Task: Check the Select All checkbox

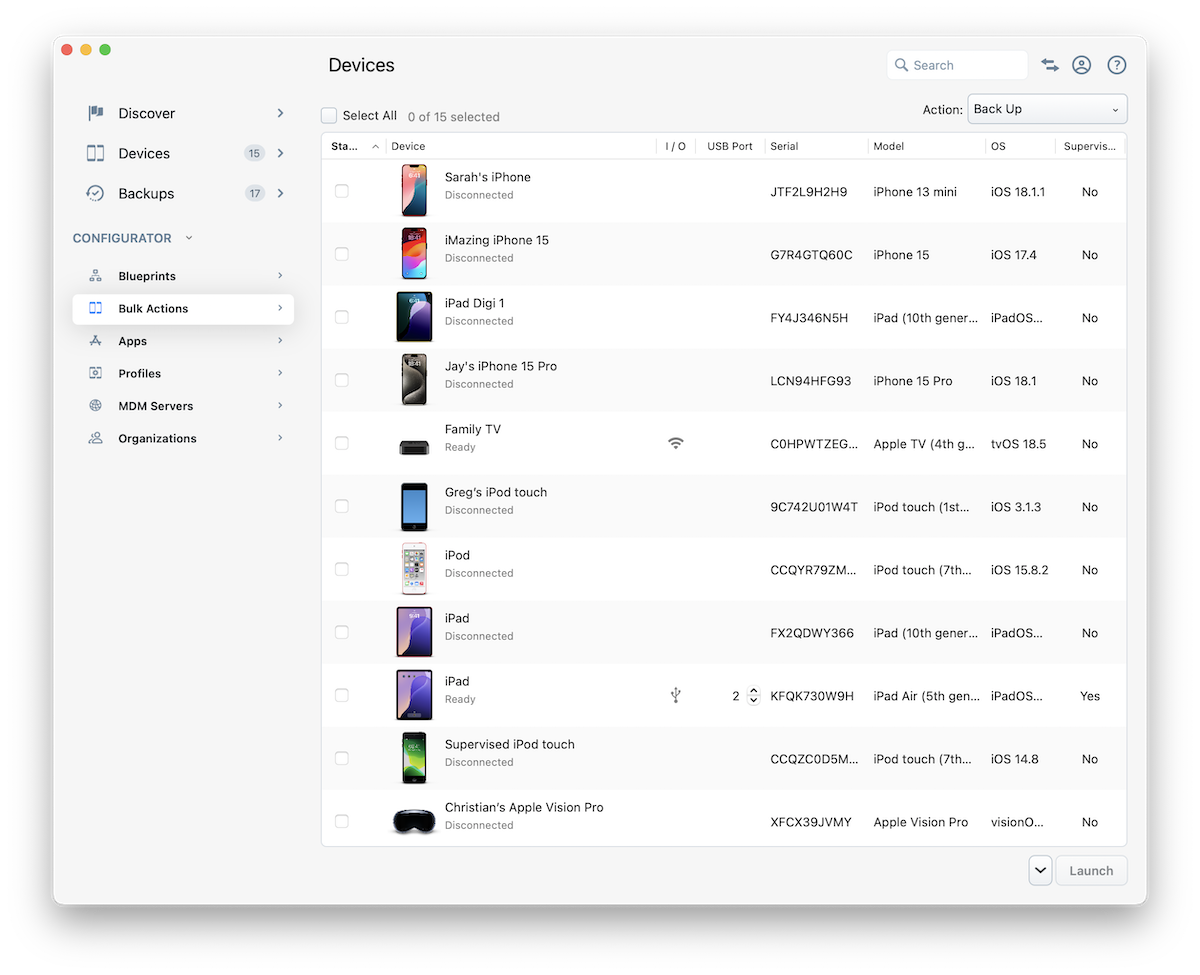Action: (329, 116)
